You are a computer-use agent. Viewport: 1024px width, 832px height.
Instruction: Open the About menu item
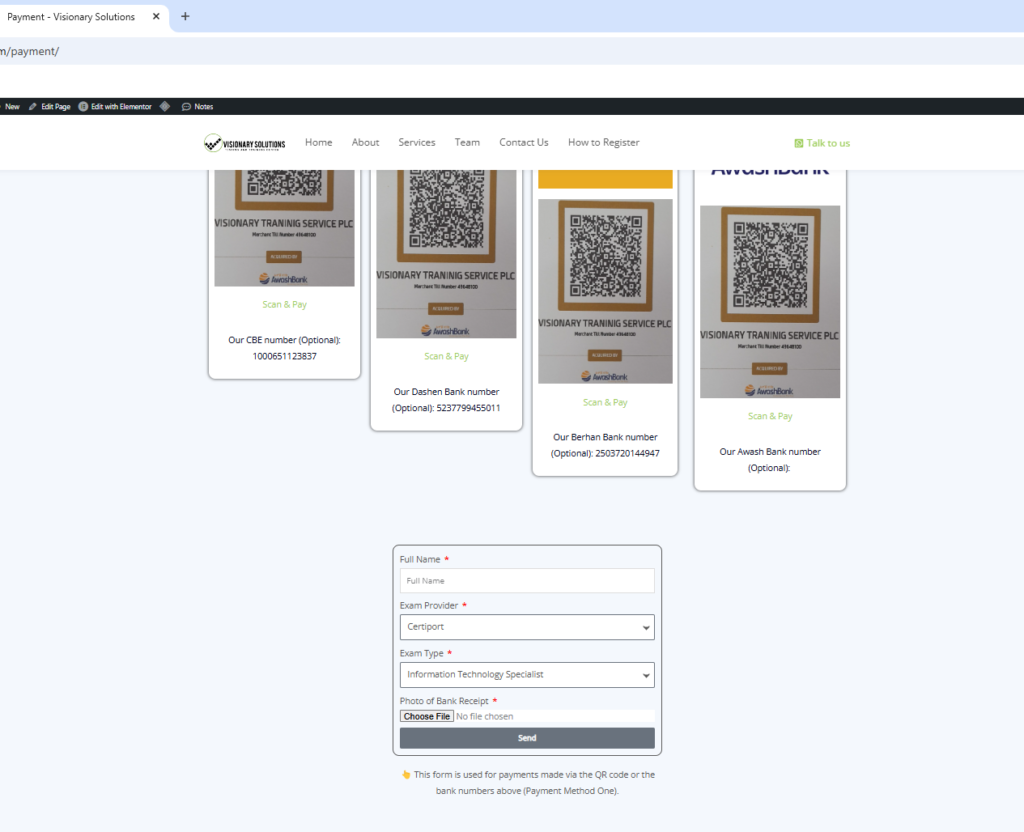[x=365, y=142]
